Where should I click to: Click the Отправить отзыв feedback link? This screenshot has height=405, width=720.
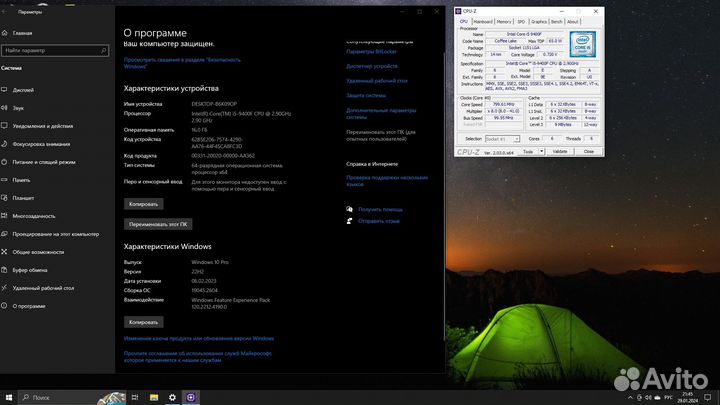[x=378, y=221]
